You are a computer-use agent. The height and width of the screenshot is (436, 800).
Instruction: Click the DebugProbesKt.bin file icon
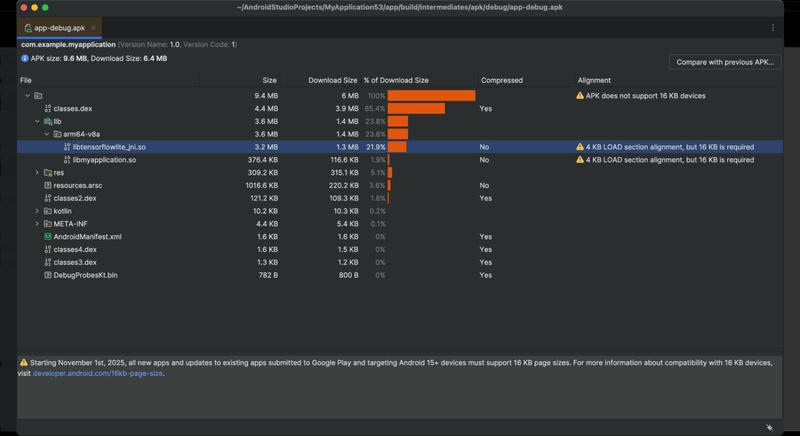[47, 275]
